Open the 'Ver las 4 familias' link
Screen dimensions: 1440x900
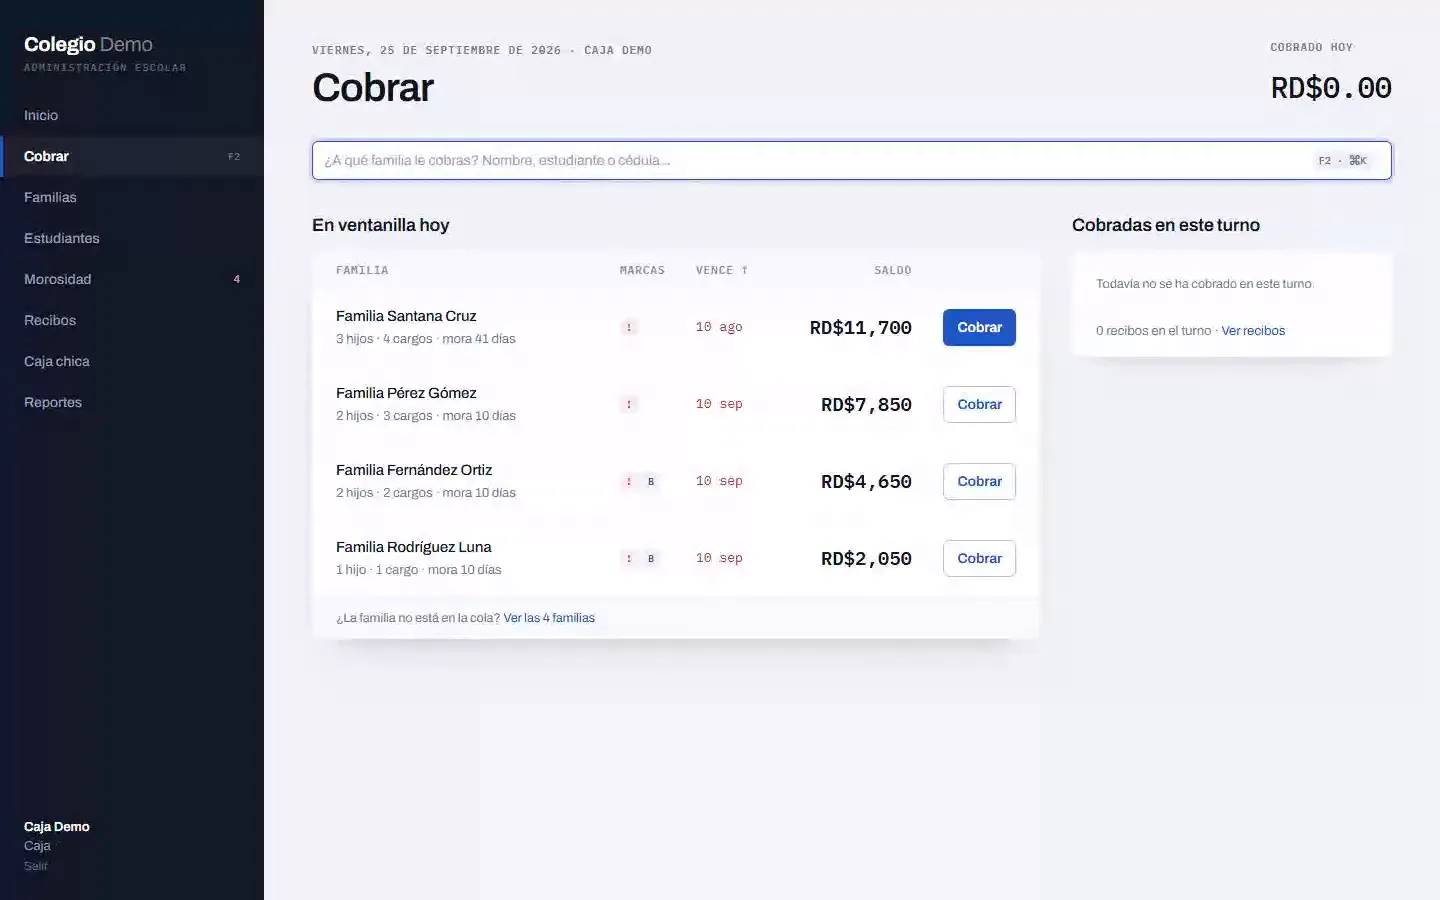click(x=549, y=618)
